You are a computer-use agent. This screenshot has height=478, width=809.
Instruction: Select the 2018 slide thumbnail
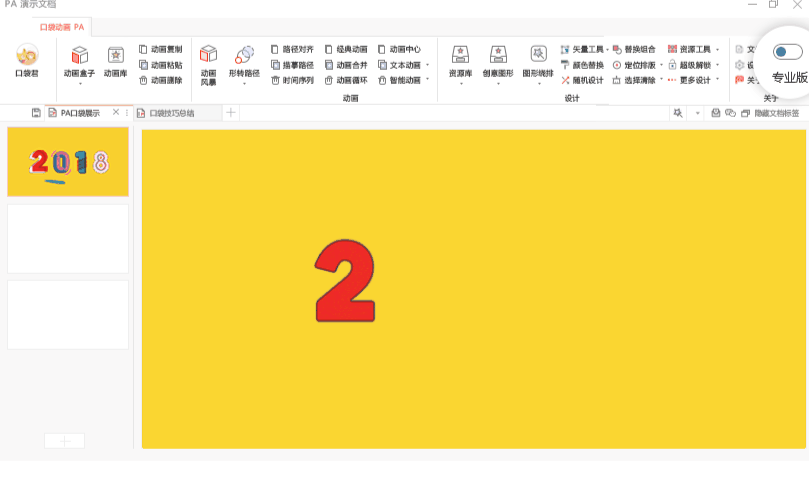click(x=68, y=162)
